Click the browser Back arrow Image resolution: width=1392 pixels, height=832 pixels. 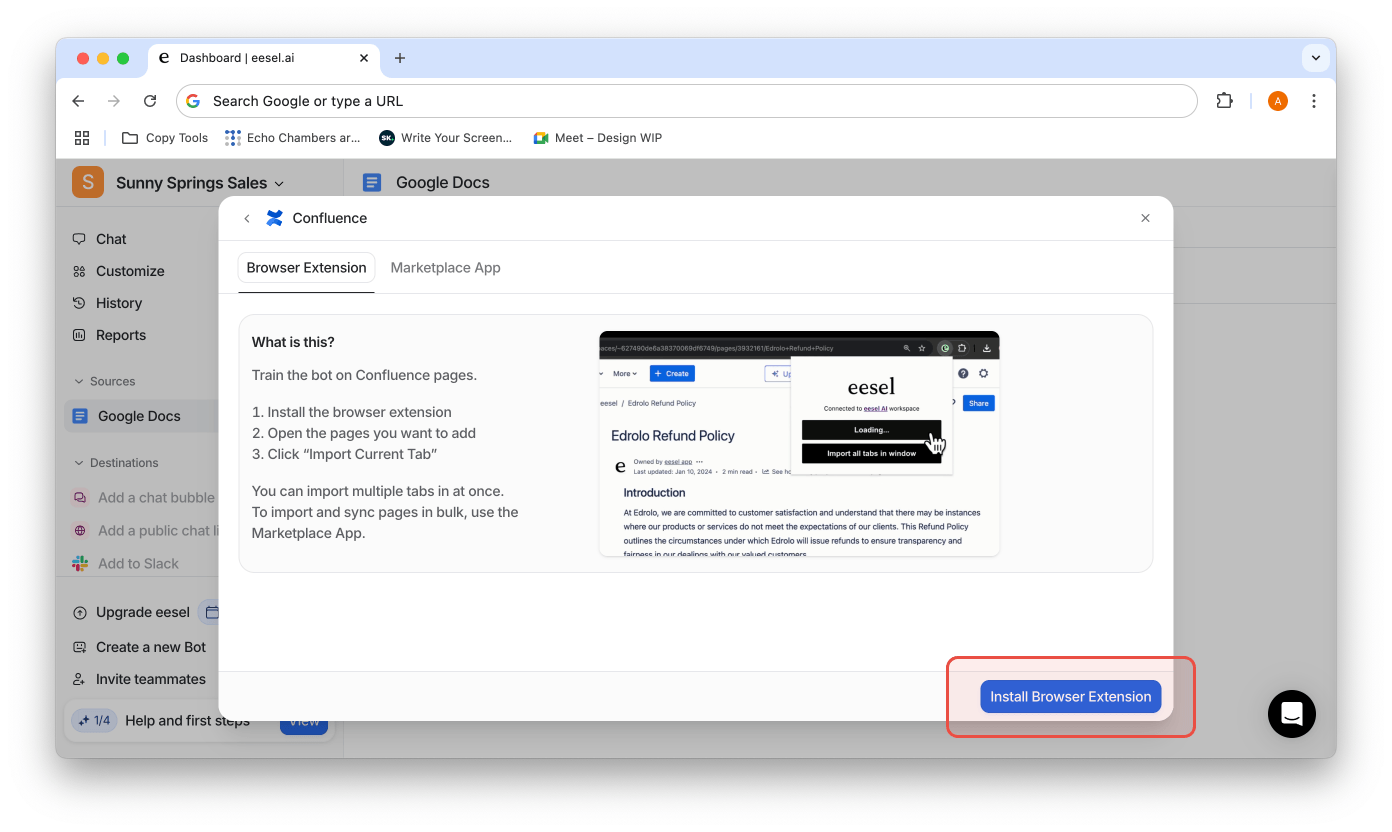78,101
